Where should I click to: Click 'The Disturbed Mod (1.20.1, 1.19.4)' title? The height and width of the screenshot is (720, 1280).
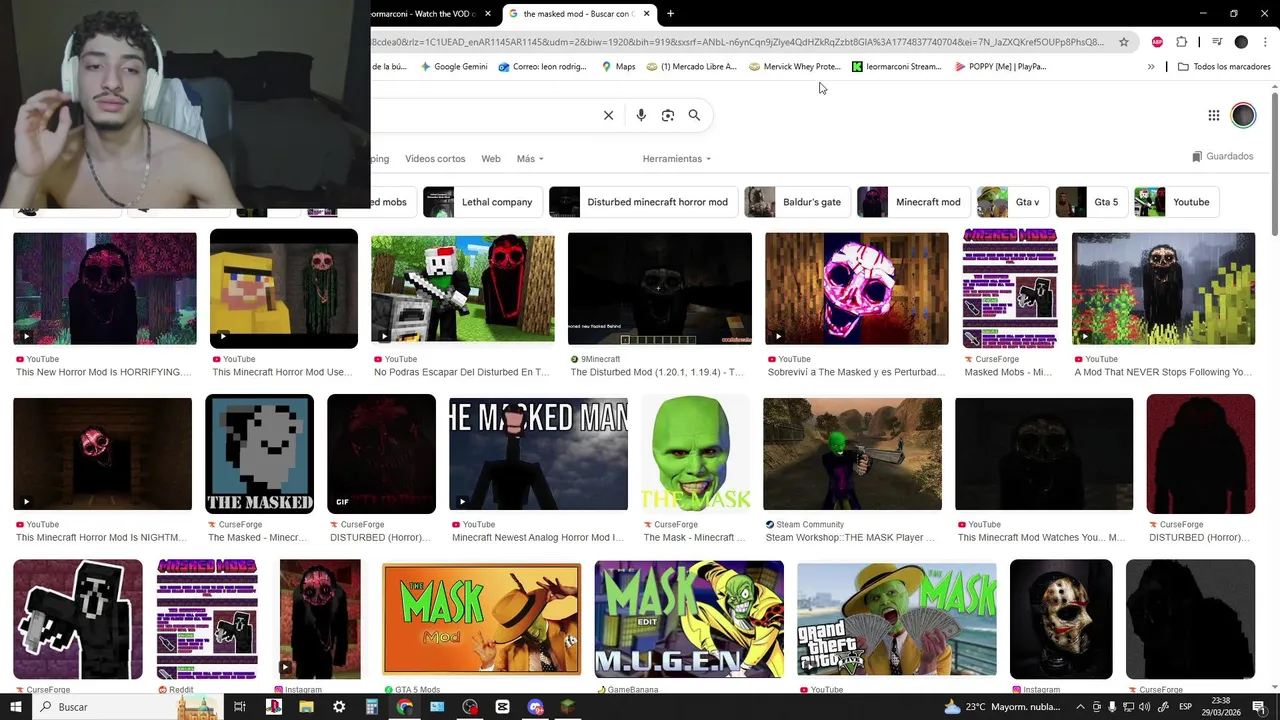[x=657, y=372]
